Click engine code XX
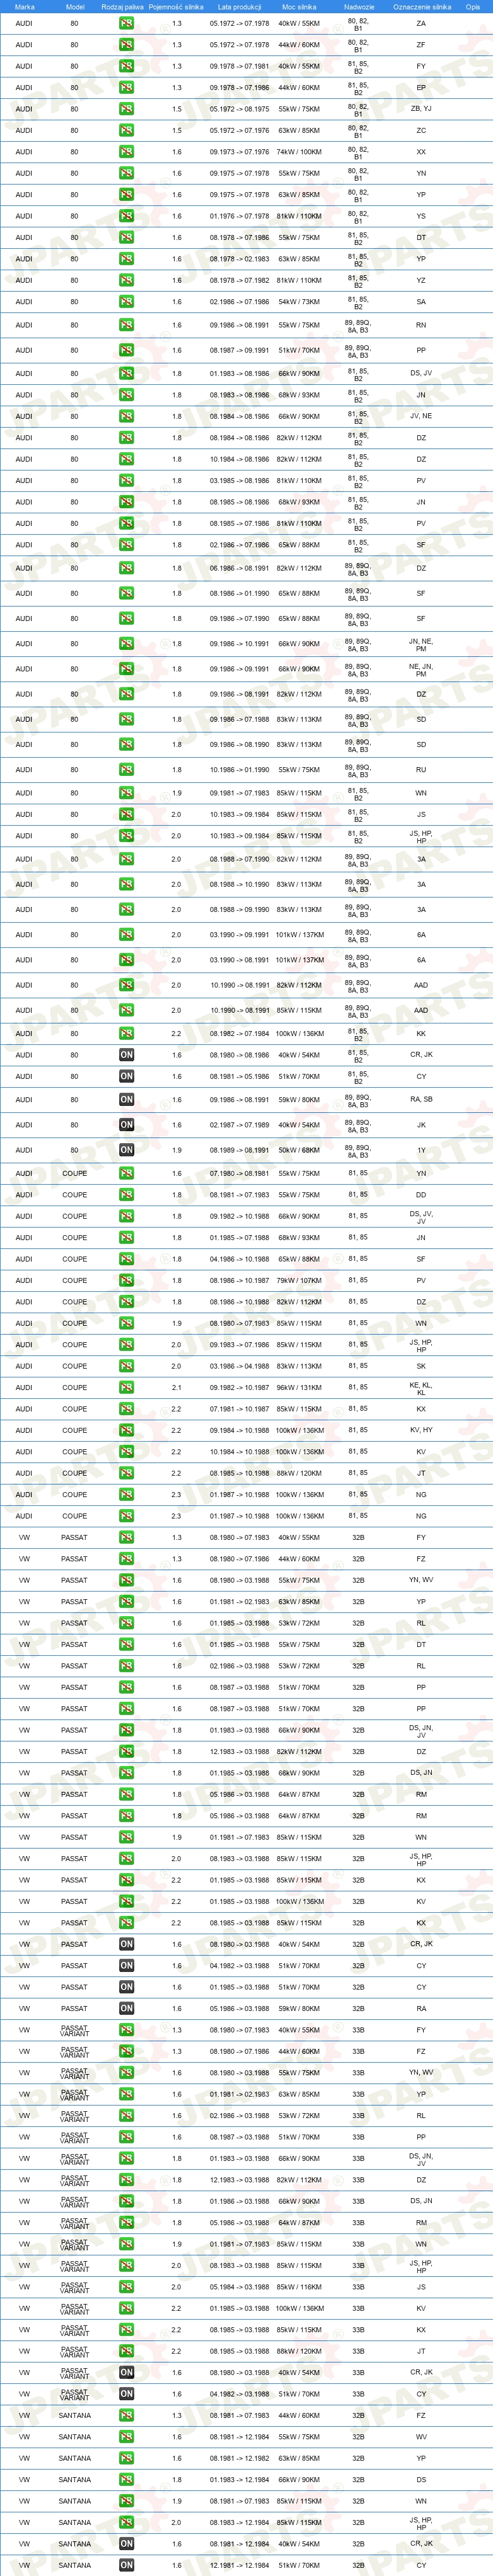Viewport: 493px width, 2576px height. tap(421, 152)
